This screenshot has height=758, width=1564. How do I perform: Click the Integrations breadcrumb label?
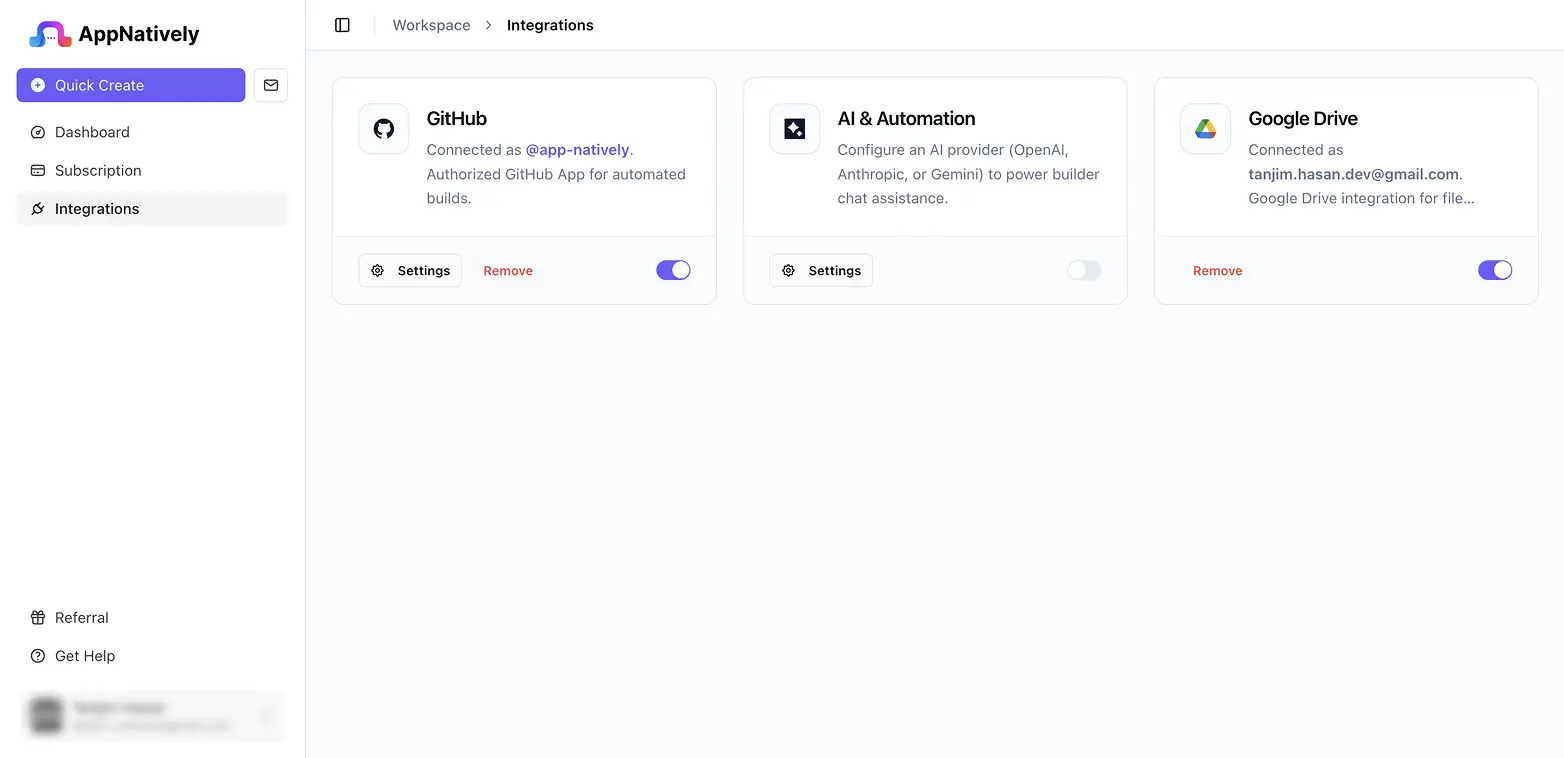pos(550,25)
